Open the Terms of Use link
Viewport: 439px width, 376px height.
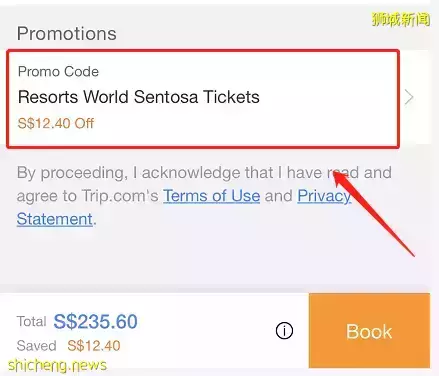(211, 196)
